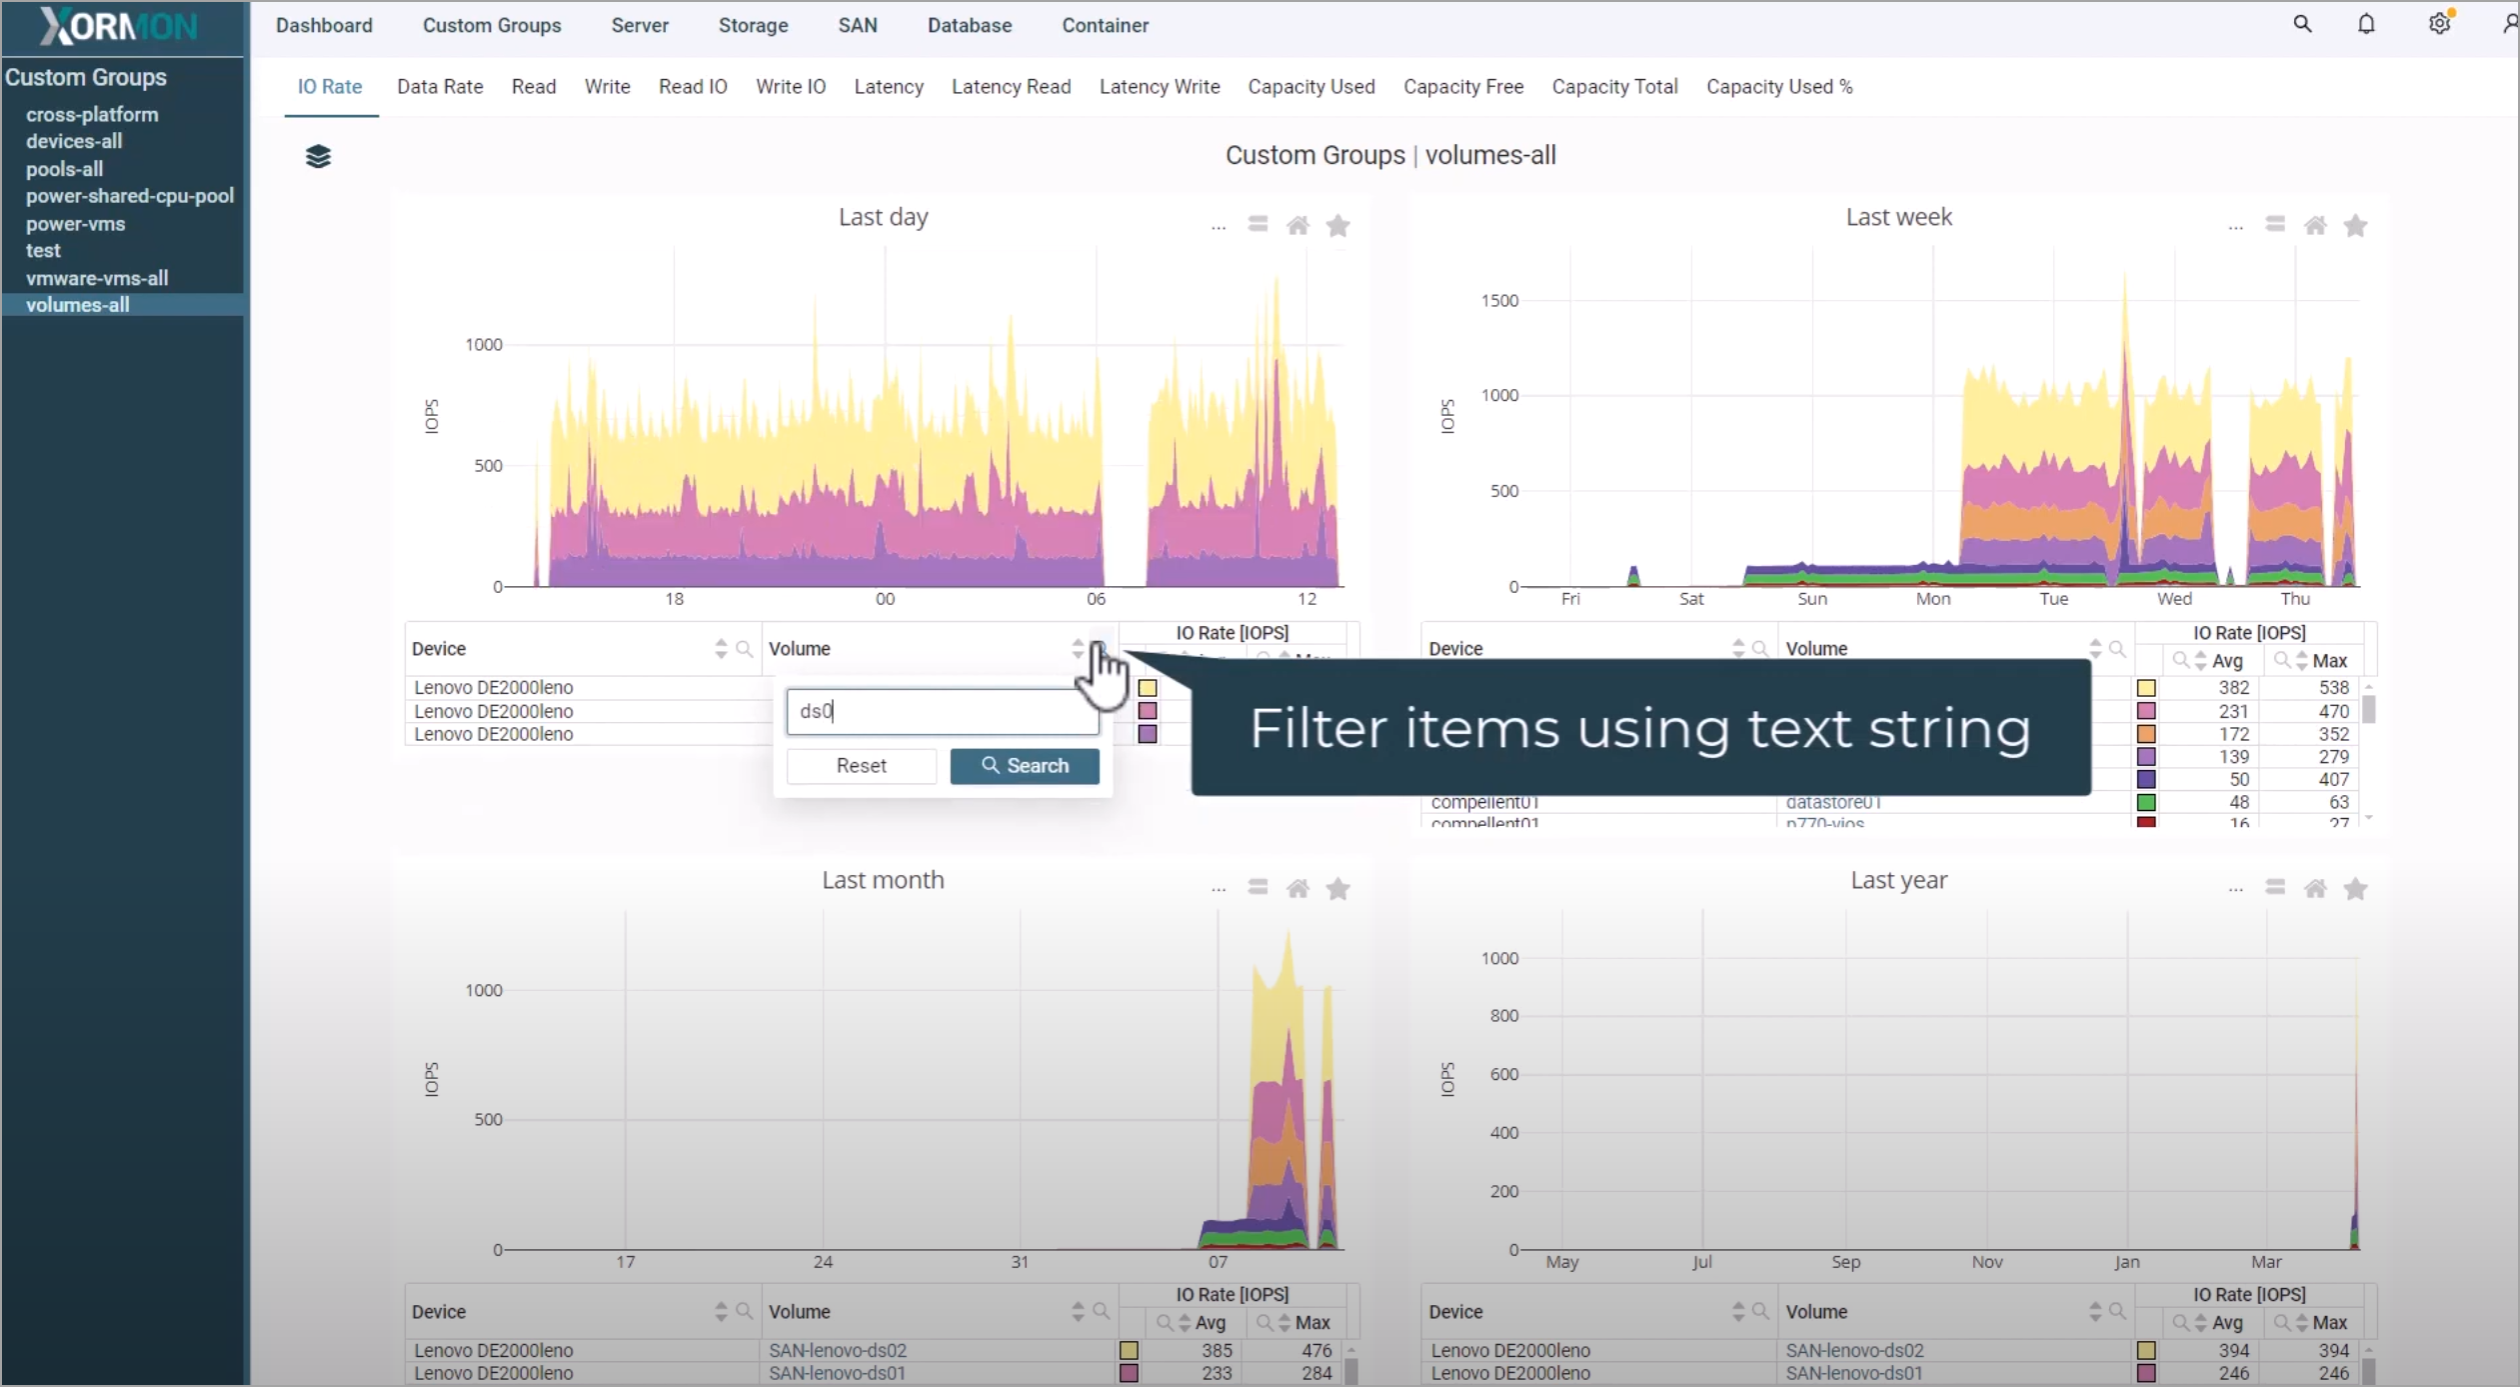The width and height of the screenshot is (2520, 1387).
Task: Click the volume filter text field
Action: tap(942, 711)
